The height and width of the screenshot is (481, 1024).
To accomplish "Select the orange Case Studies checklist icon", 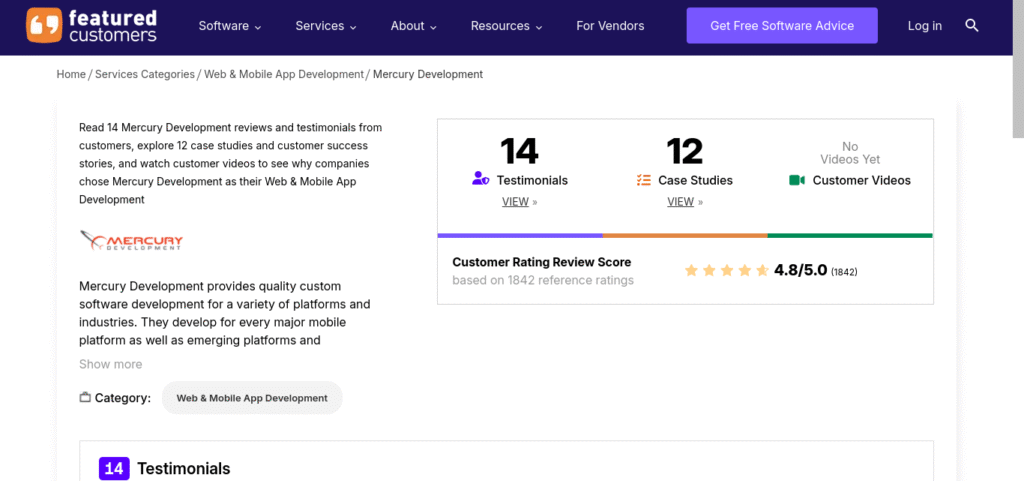I will click(643, 180).
